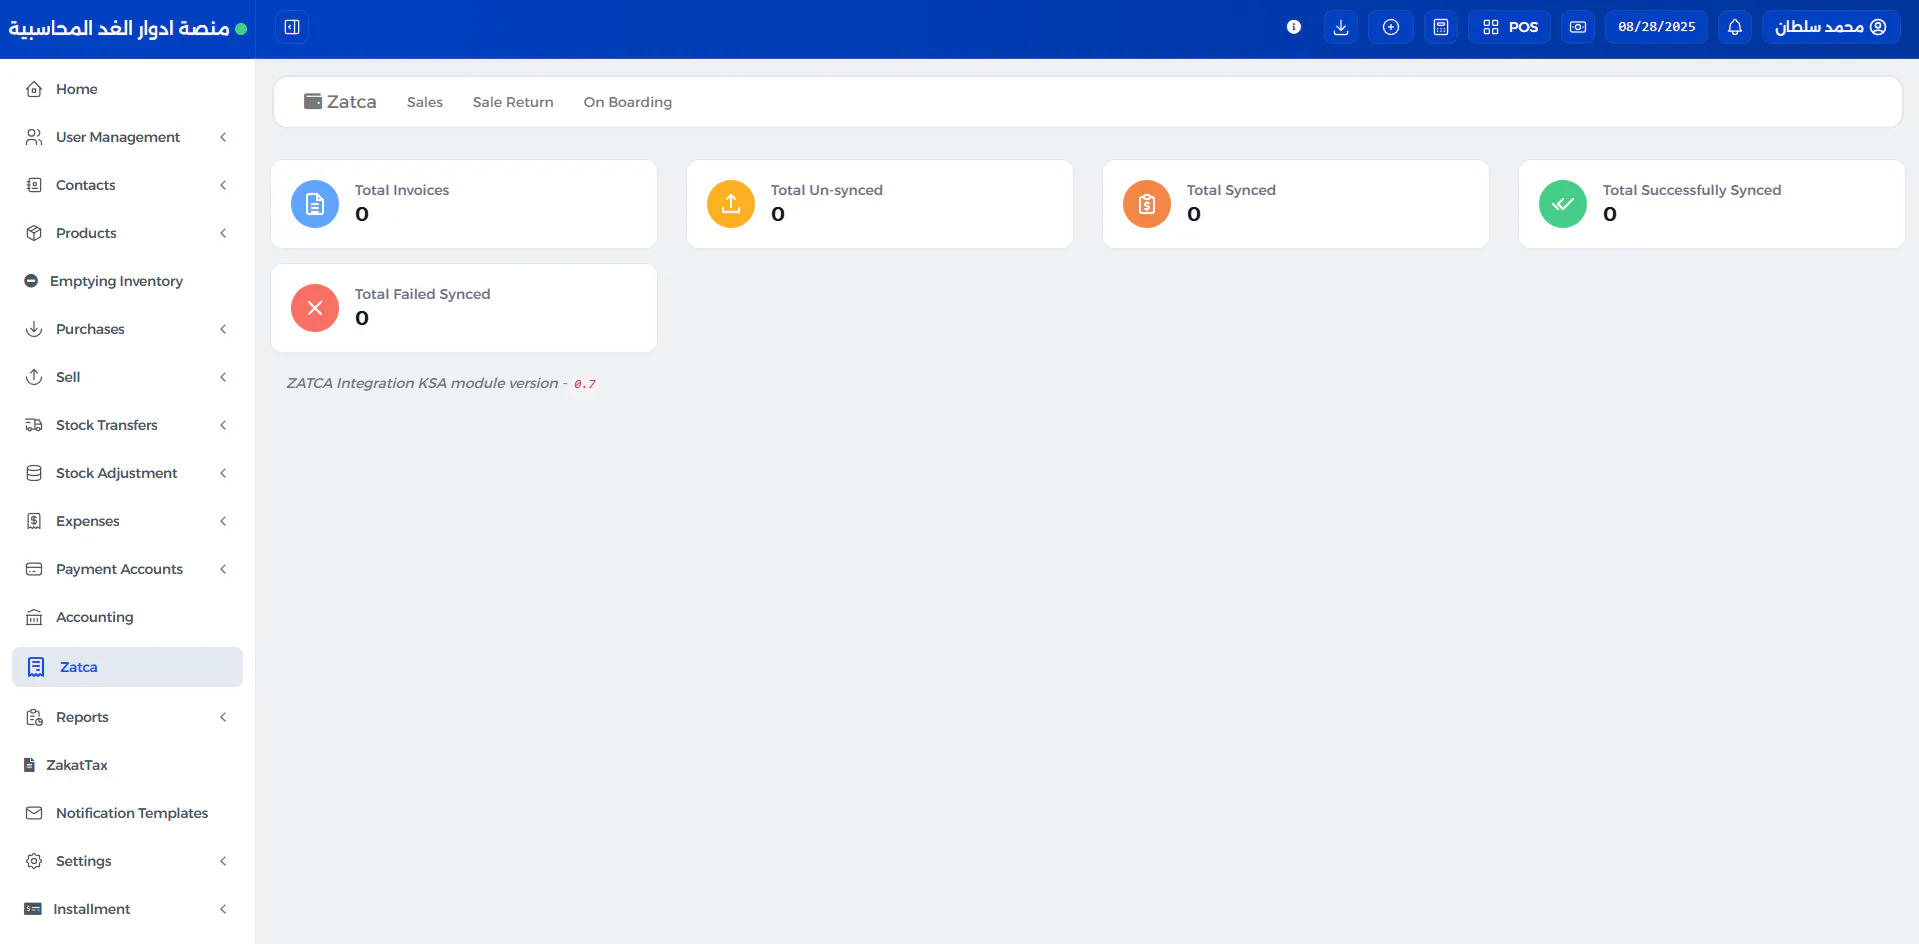Click the Total Un-synced upload icon
The width and height of the screenshot is (1919, 944).
coord(731,204)
